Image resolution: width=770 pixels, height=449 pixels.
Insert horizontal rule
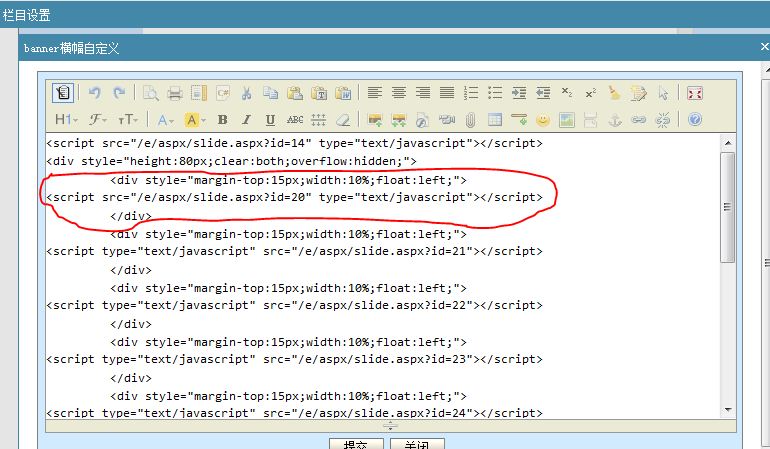pos(519,119)
